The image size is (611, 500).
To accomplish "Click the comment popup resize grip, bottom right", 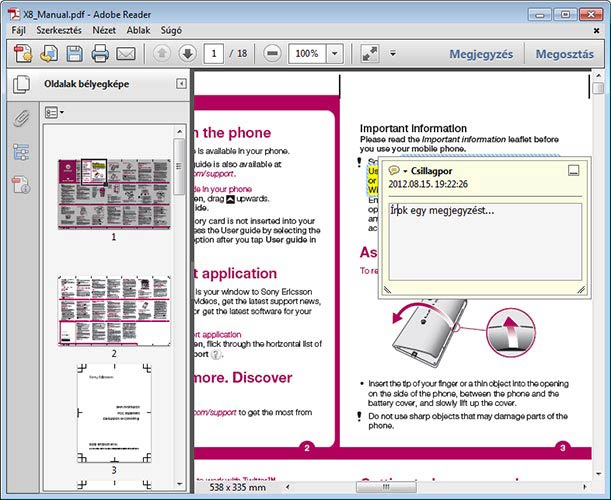I will pyautogui.click(x=581, y=290).
